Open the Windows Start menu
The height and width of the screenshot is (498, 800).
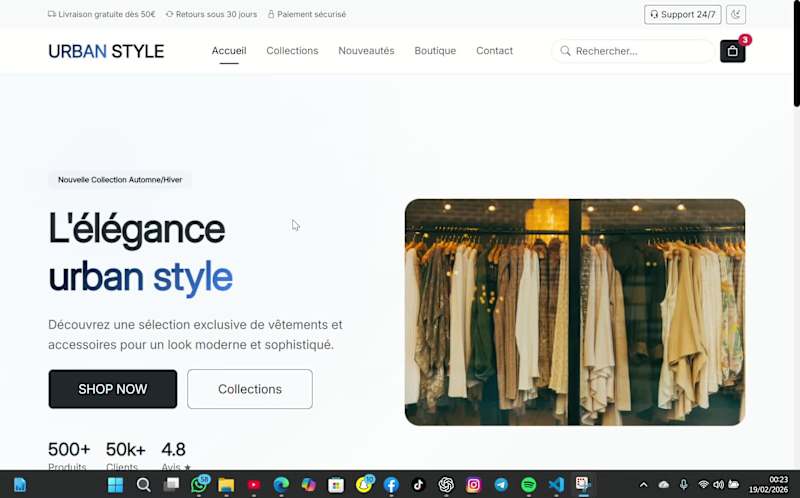(x=115, y=485)
